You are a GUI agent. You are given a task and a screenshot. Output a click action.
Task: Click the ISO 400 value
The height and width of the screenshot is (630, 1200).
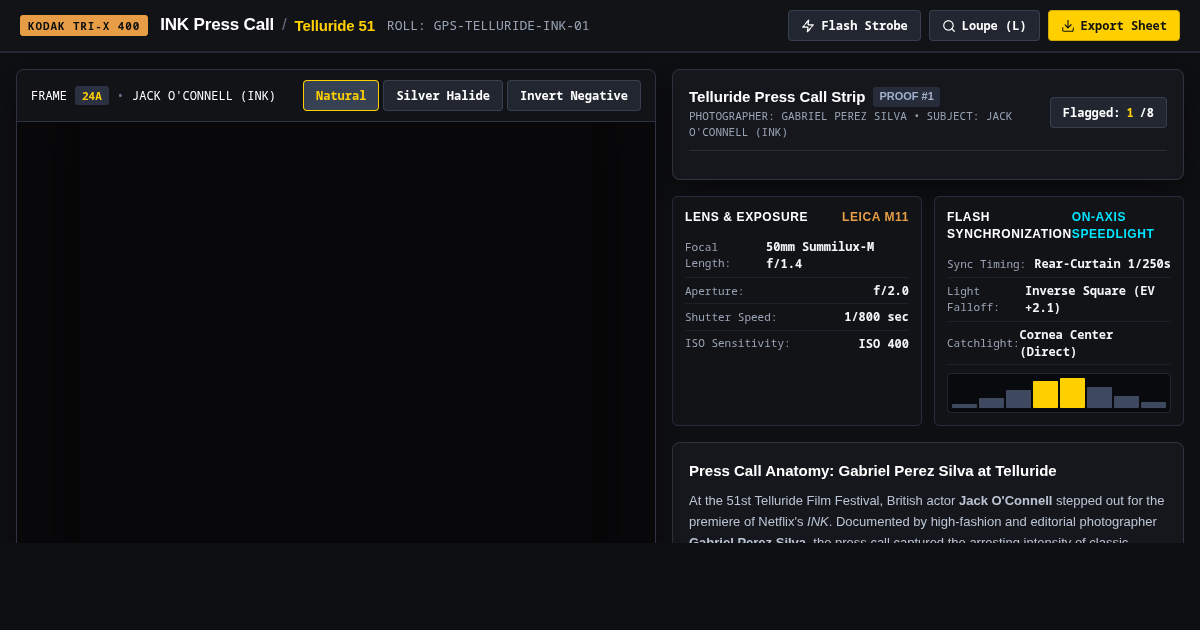883,344
